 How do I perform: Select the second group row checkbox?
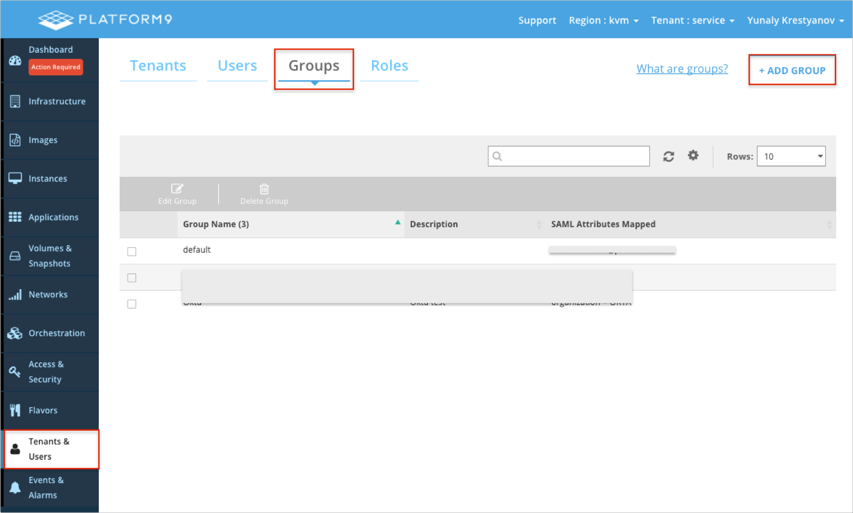pos(132,278)
